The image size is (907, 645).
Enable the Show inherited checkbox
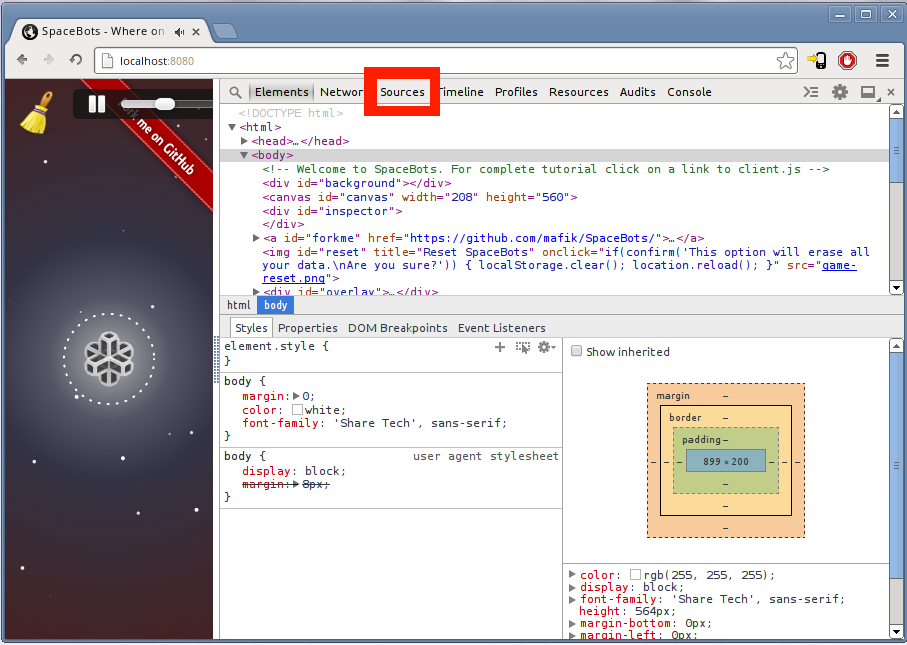tap(576, 352)
